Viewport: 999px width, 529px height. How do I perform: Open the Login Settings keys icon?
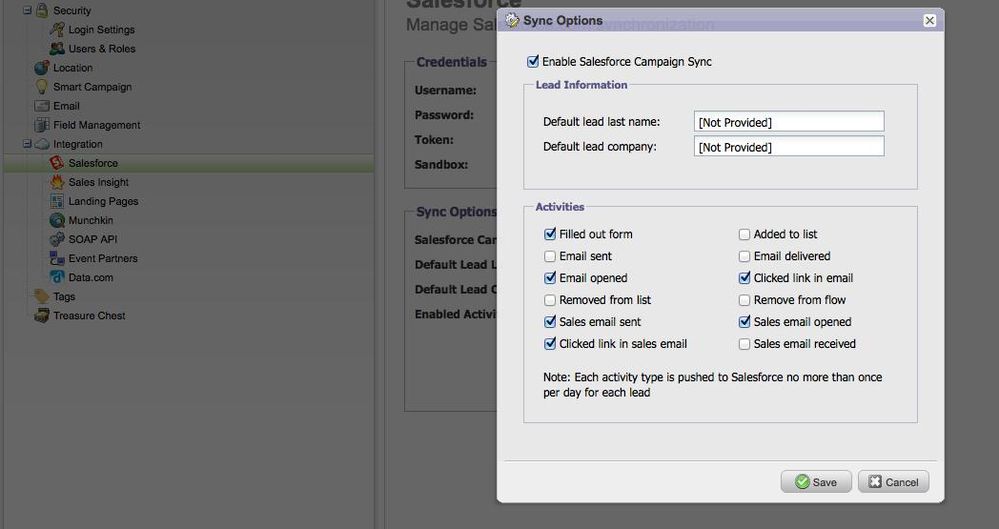coord(57,29)
